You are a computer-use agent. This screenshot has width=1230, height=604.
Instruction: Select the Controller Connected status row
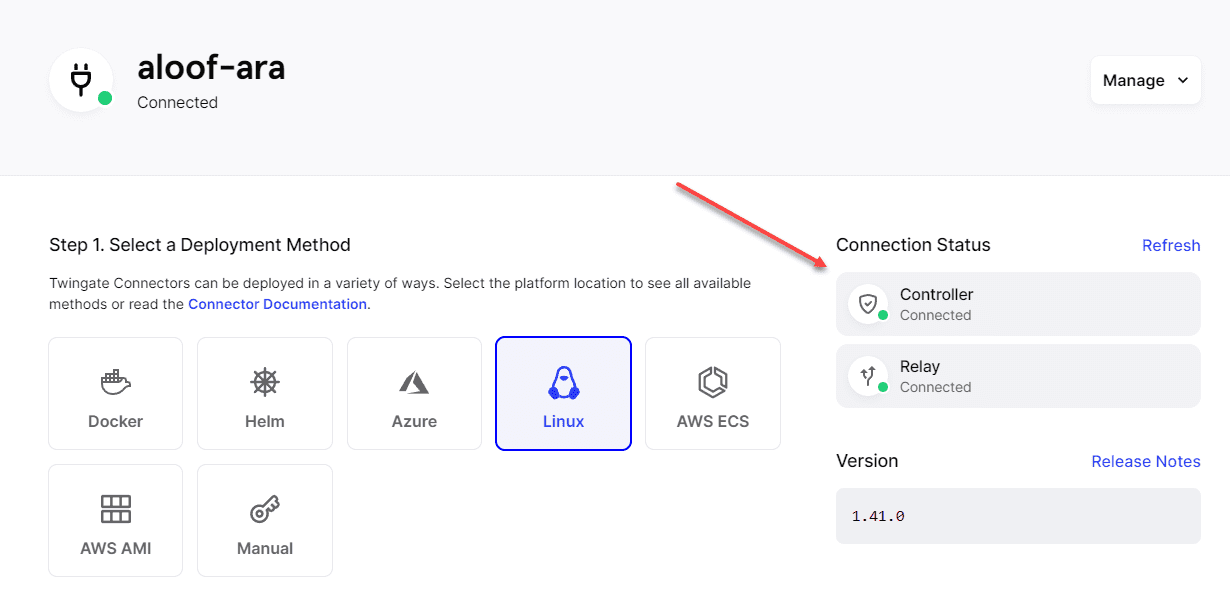(x=1018, y=304)
